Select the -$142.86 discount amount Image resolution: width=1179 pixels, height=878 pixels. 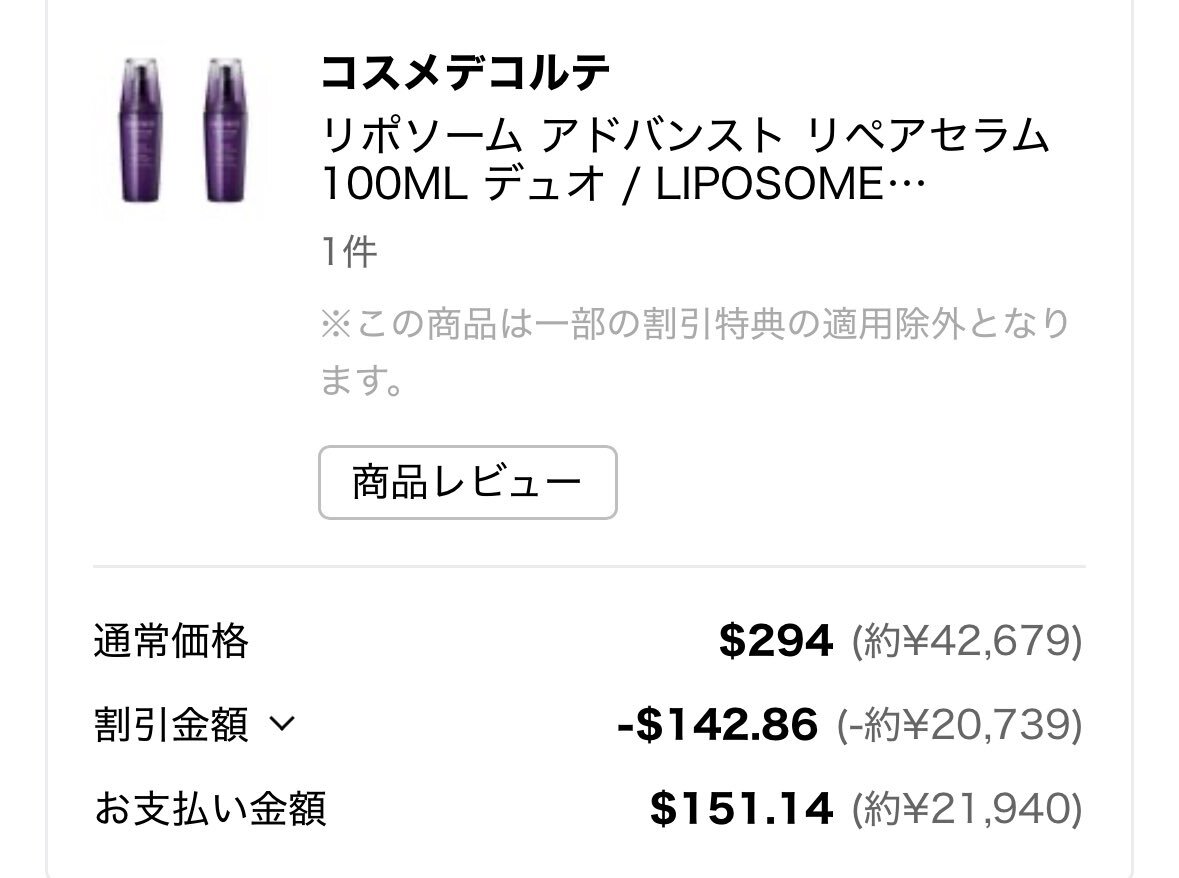point(717,725)
